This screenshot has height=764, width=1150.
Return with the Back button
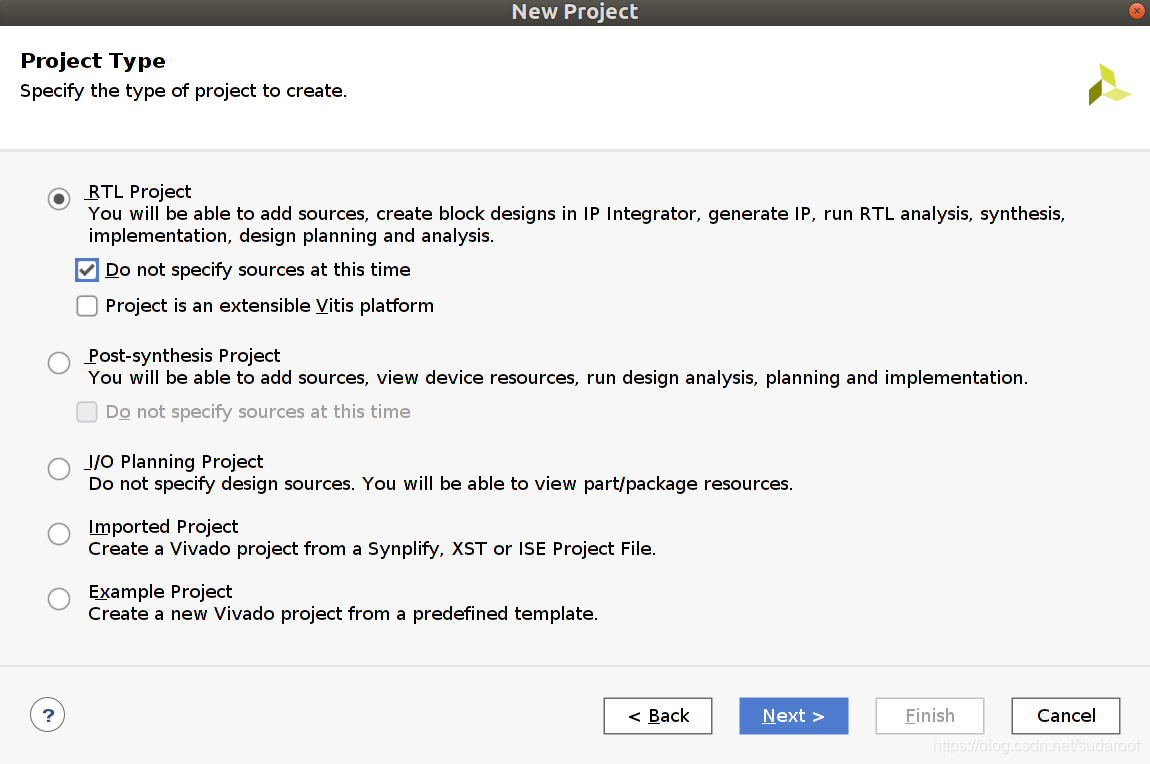click(658, 716)
